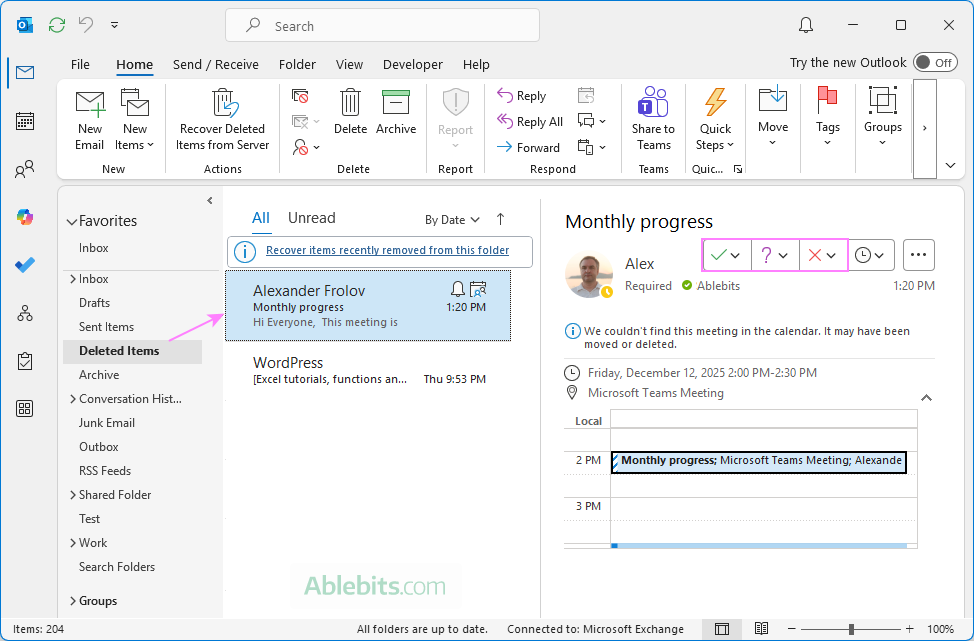974x641 pixels.
Task: Open Microsoft To Do from the sidebar
Action: [25, 265]
